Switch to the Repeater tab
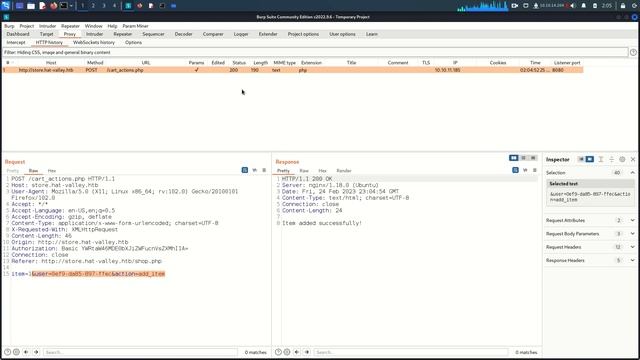Image resolution: width=640 pixels, height=360 pixels. (122, 34)
